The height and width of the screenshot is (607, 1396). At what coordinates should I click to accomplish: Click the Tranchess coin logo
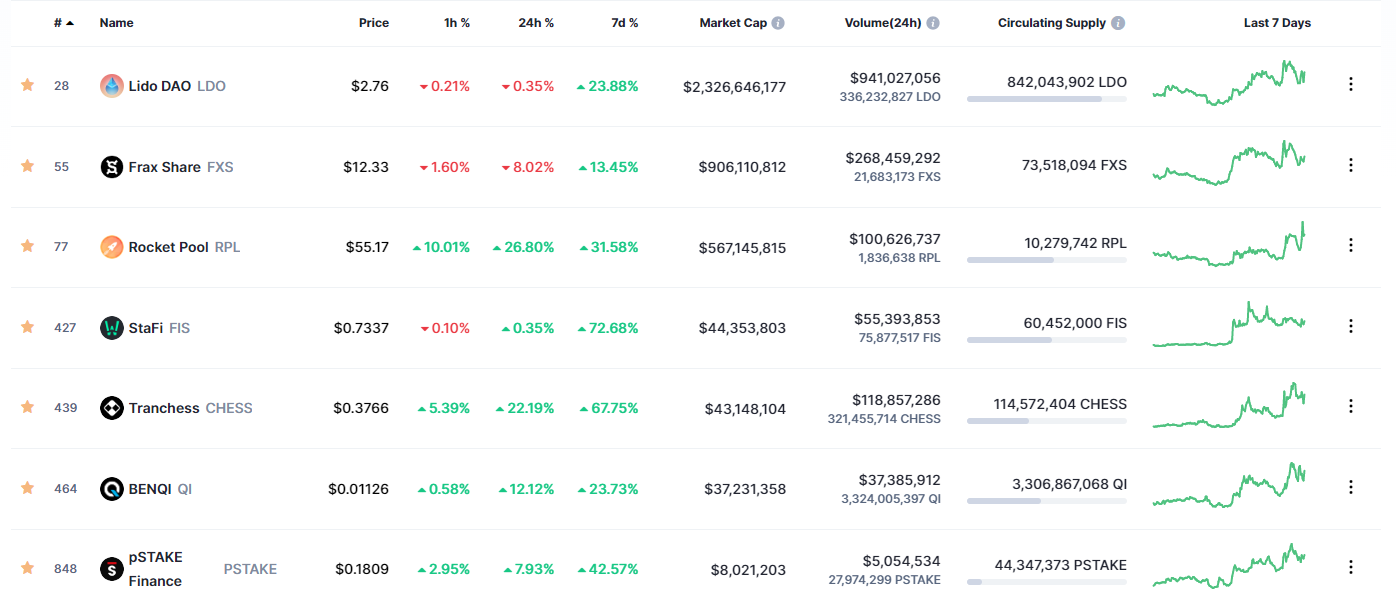pos(112,408)
